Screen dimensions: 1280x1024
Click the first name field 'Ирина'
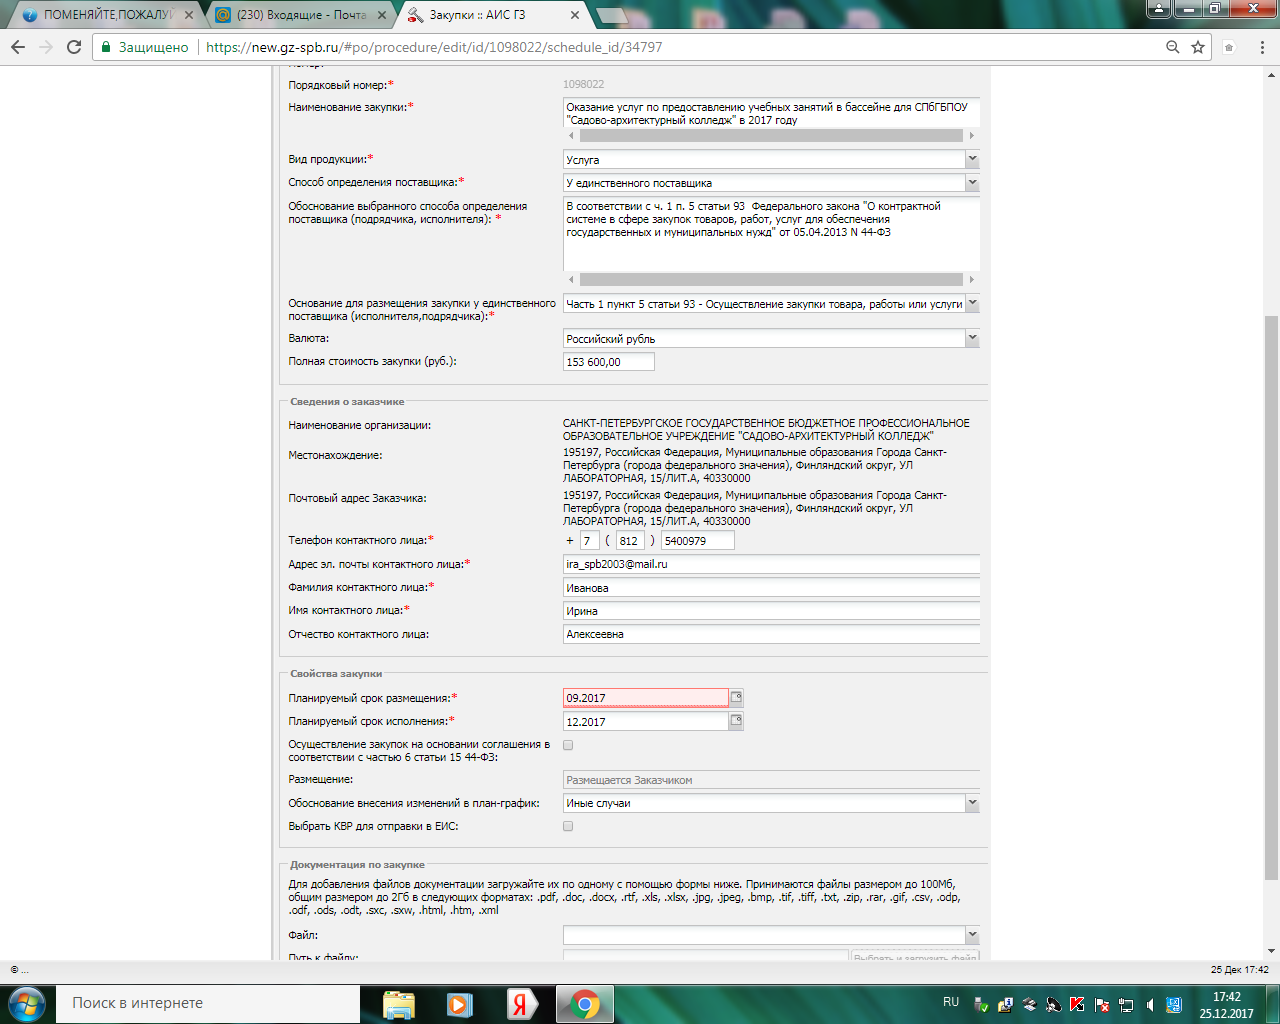point(772,611)
